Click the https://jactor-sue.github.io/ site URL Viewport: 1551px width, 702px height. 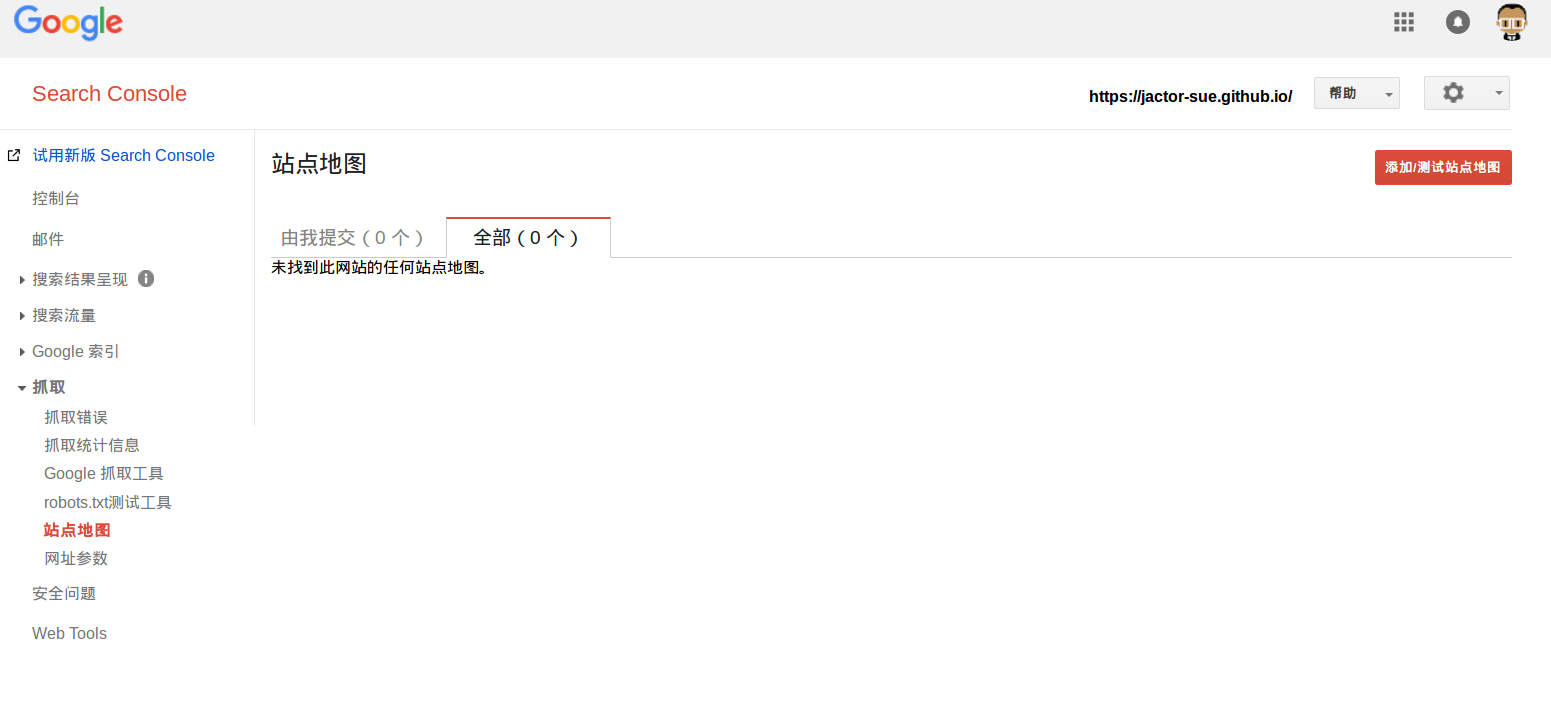1190,96
